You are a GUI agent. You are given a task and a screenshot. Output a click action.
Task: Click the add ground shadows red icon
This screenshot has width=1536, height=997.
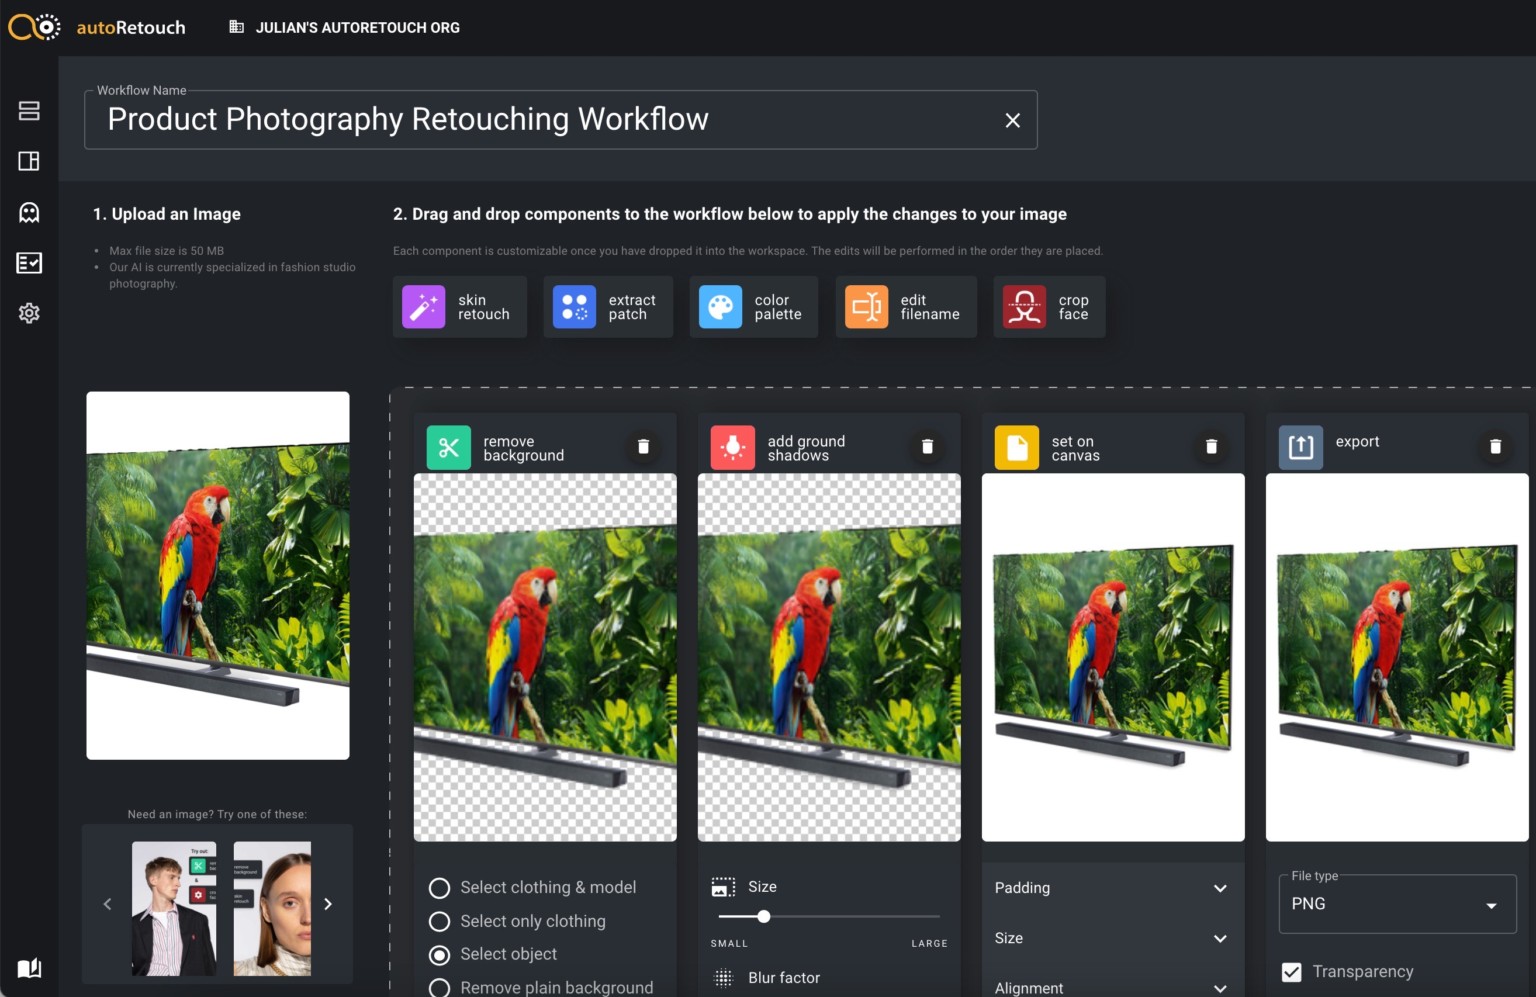733,447
